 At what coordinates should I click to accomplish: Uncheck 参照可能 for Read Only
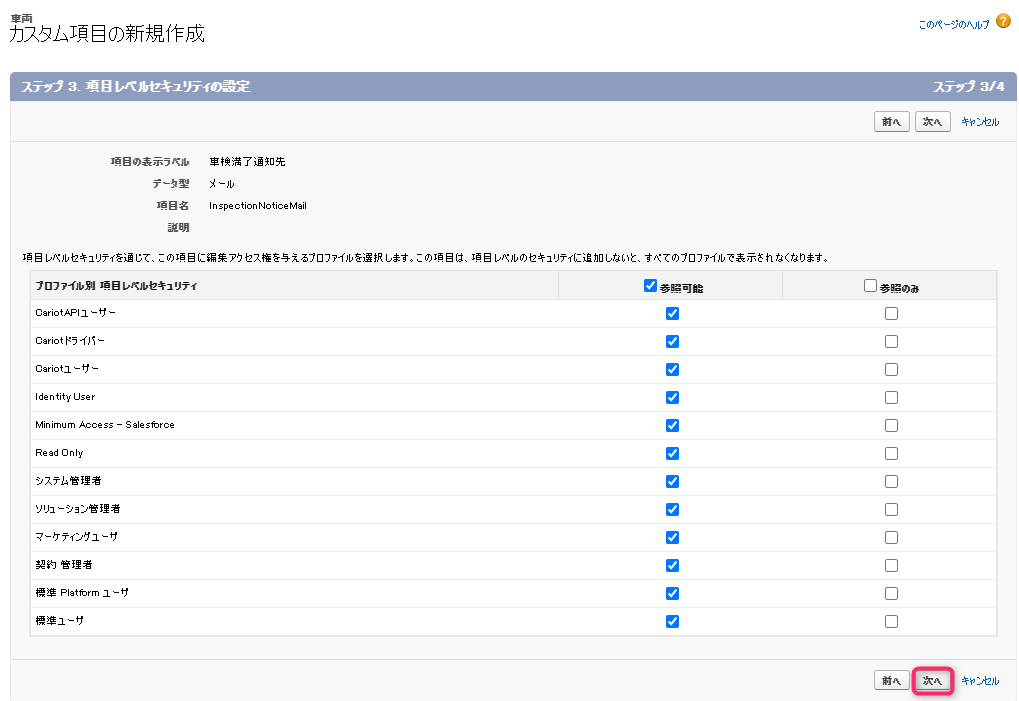(x=672, y=453)
